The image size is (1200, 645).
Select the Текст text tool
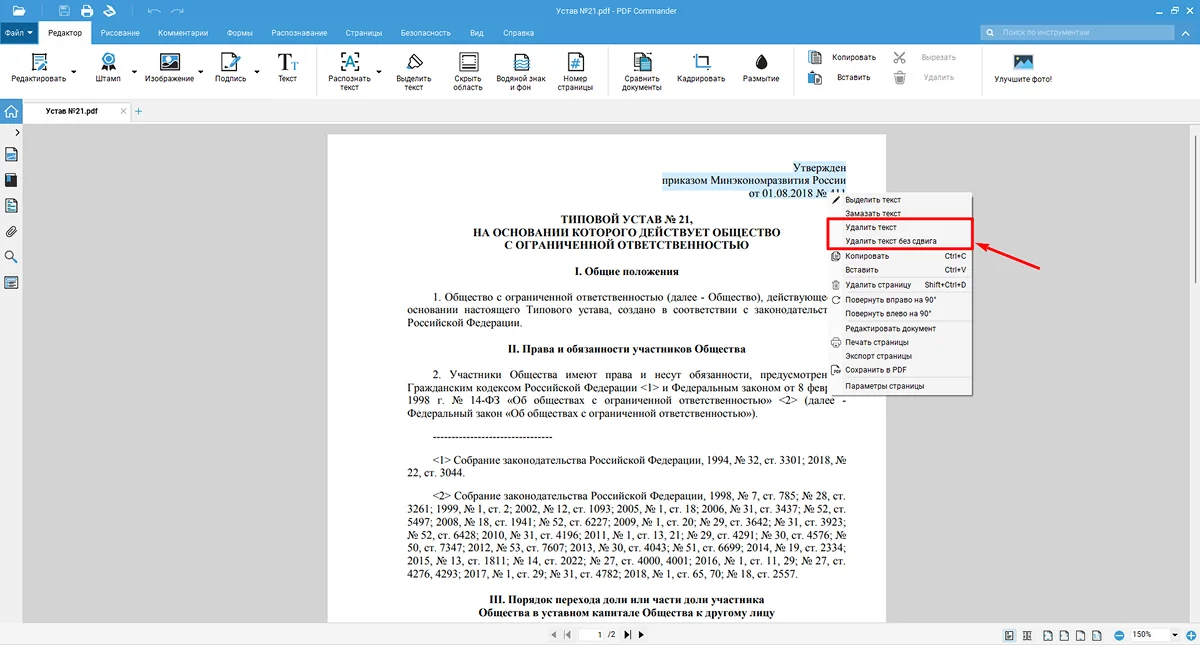point(287,68)
